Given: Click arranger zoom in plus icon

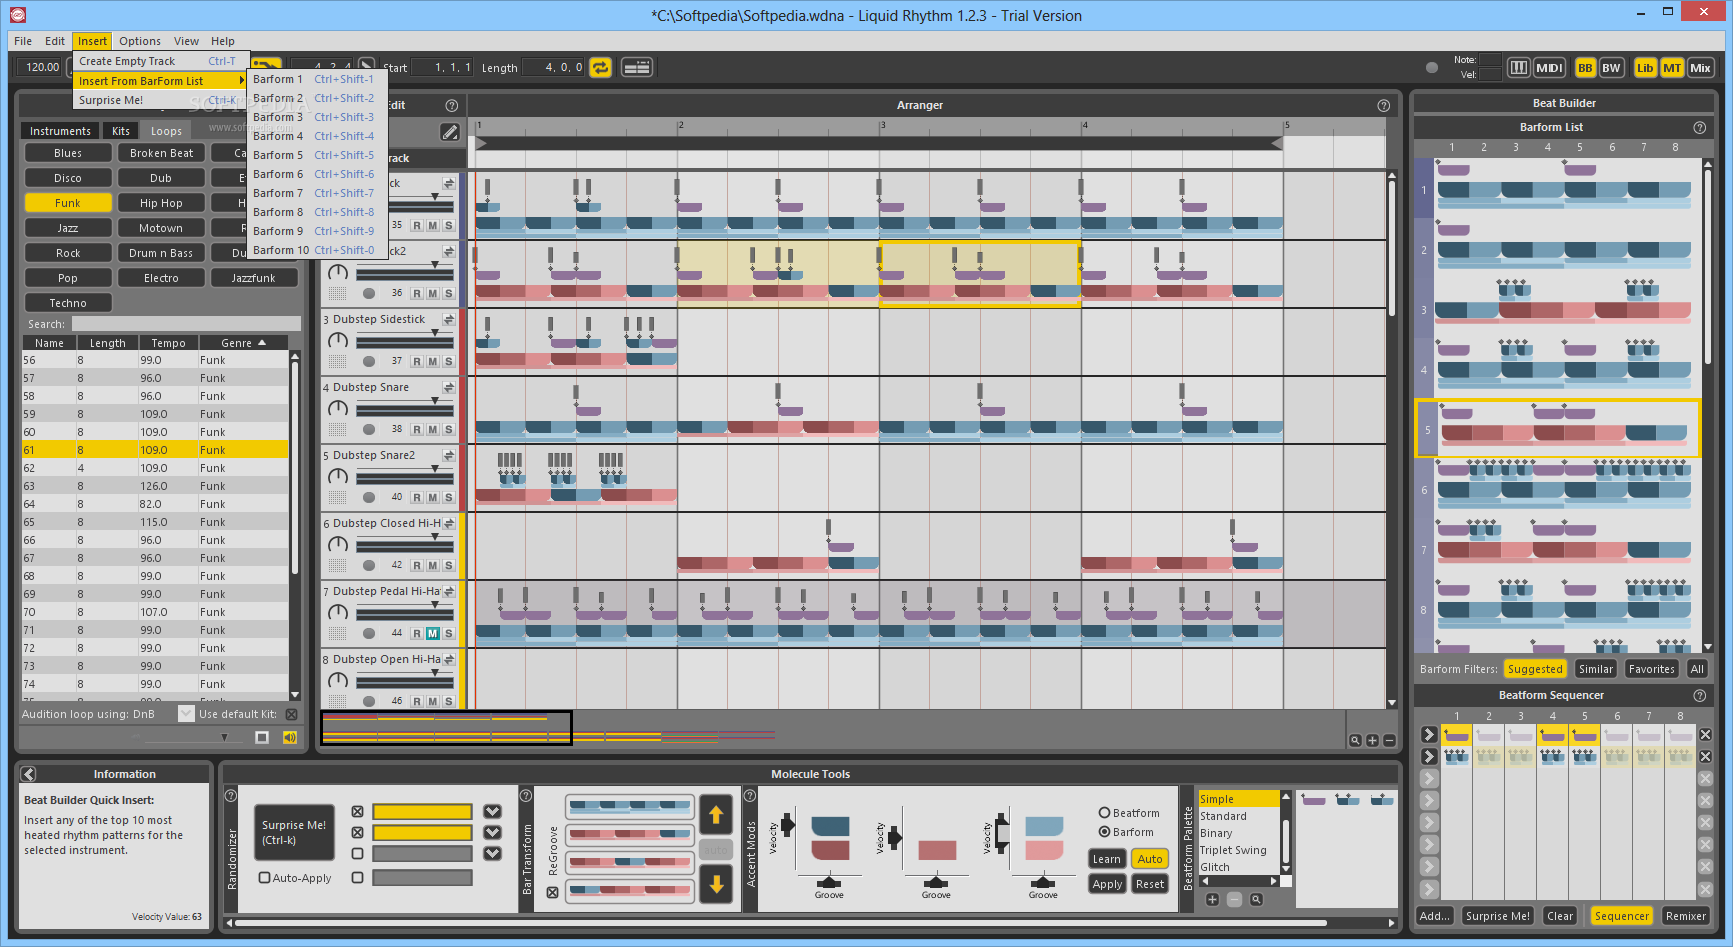Looking at the screenshot, I should click(x=1372, y=740).
